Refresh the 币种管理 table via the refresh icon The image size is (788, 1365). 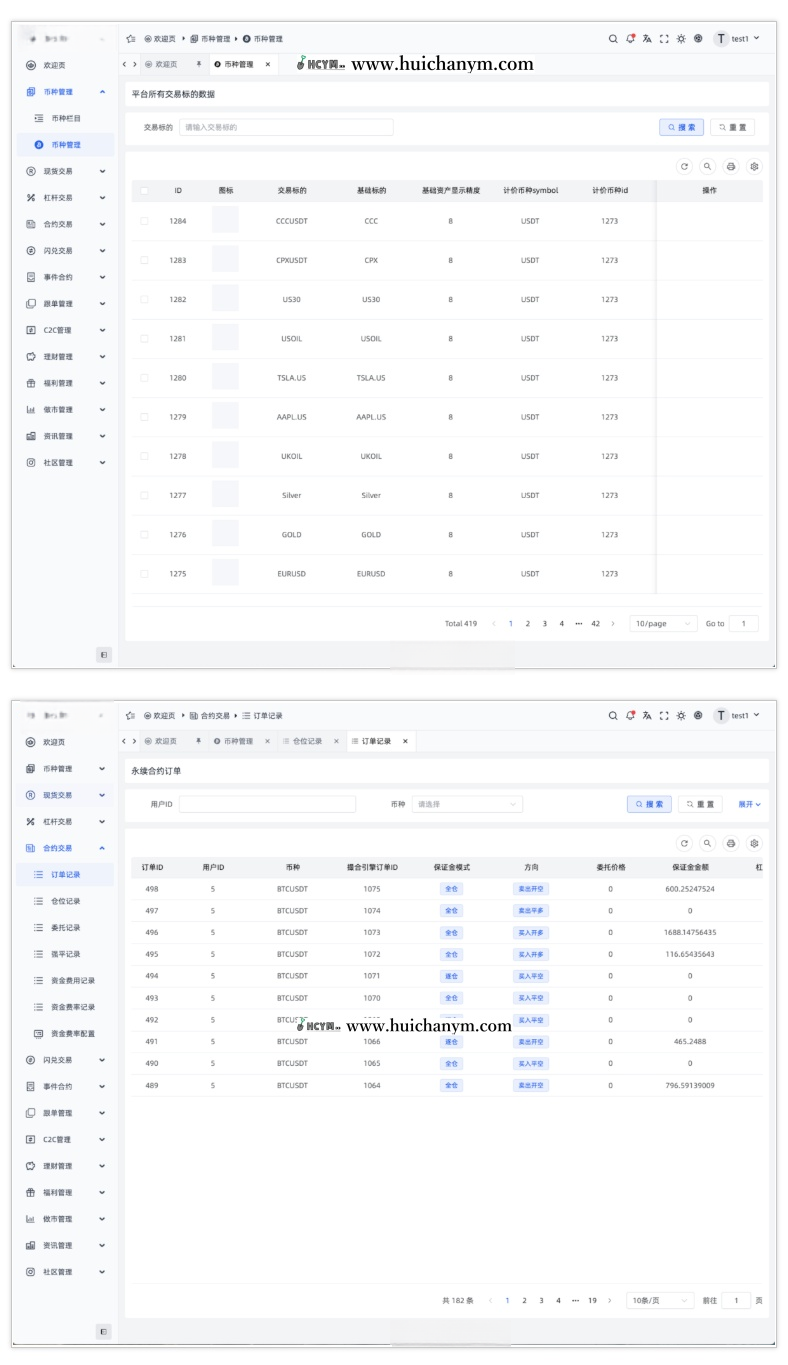pos(684,167)
